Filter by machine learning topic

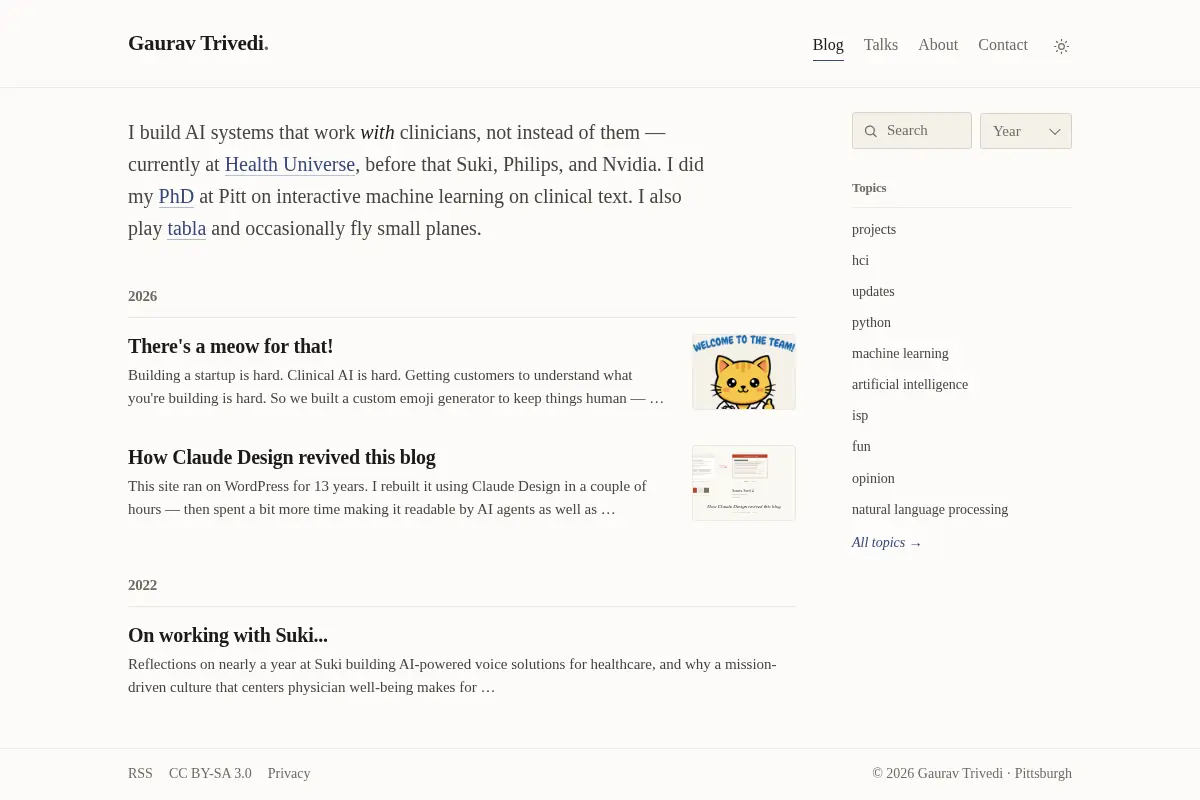900,353
